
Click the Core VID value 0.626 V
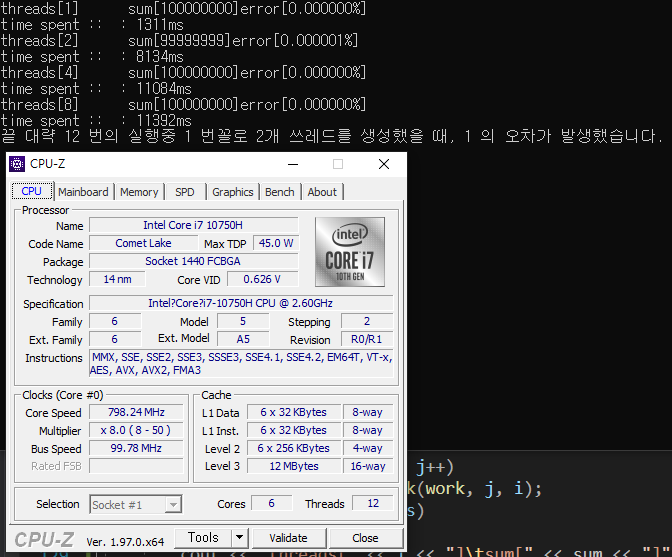(x=262, y=279)
